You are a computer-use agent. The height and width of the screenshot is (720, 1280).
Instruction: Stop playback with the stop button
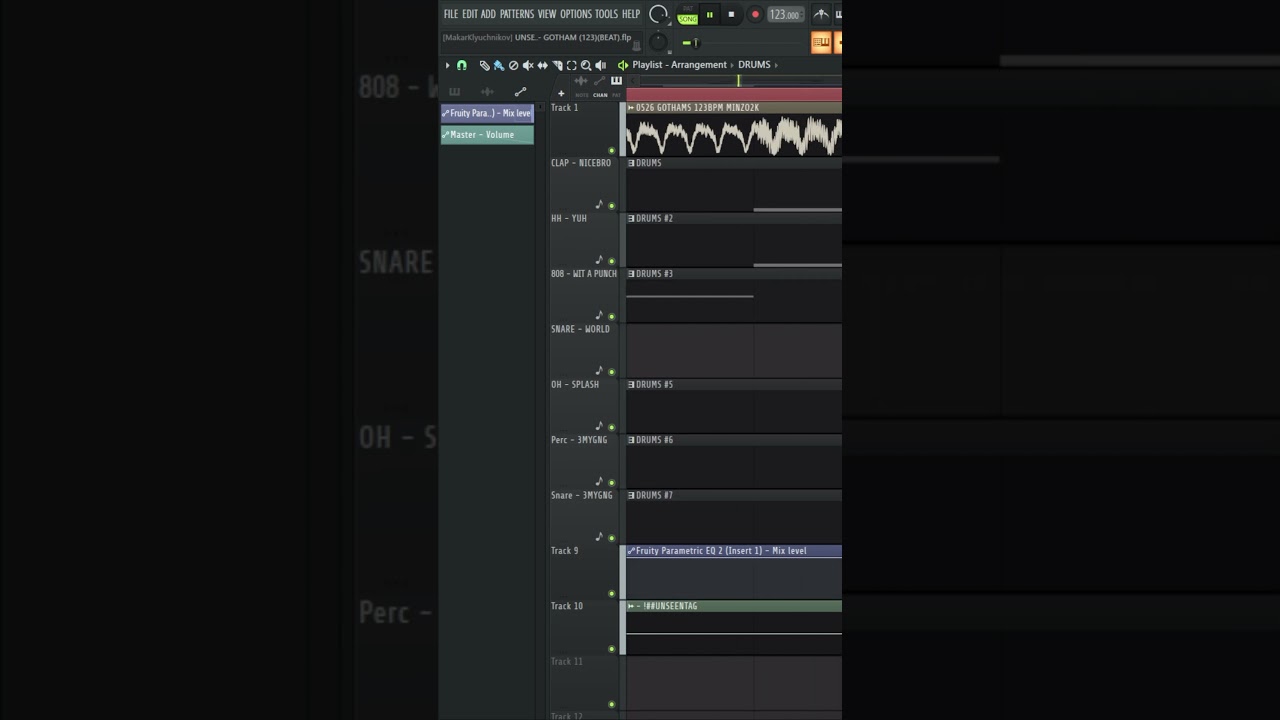tap(731, 14)
